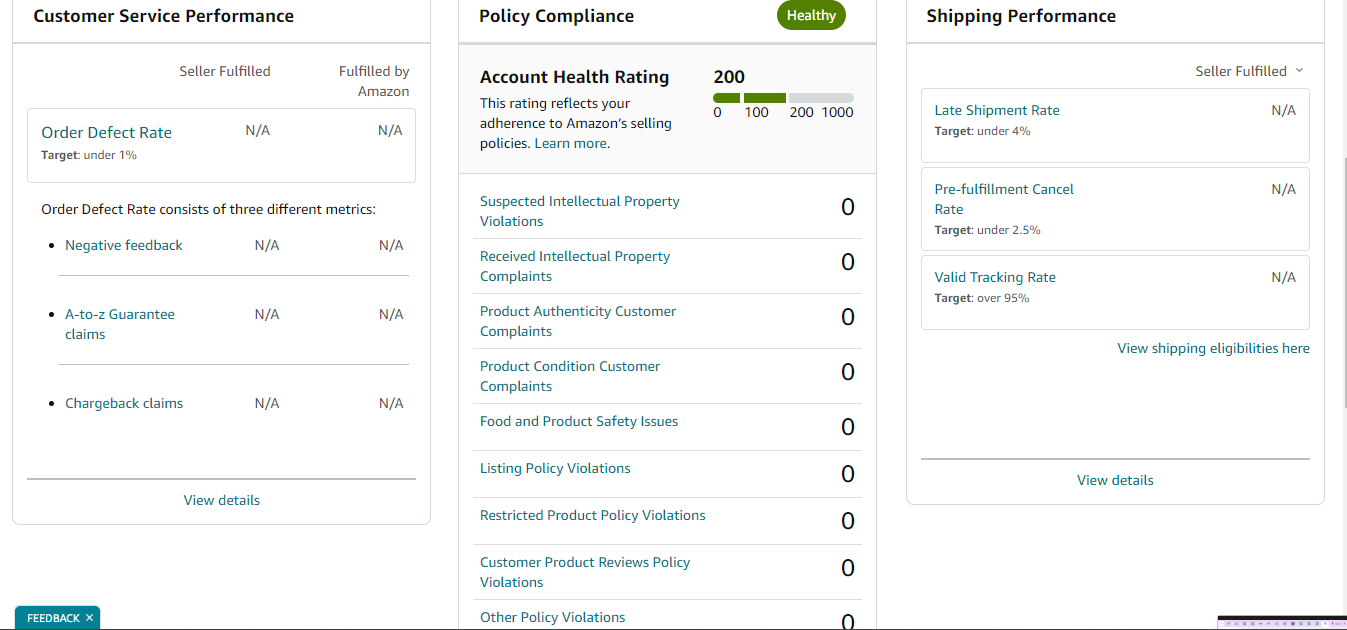
Task: Click the FEEDBACK button
Action: tap(53, 618)
